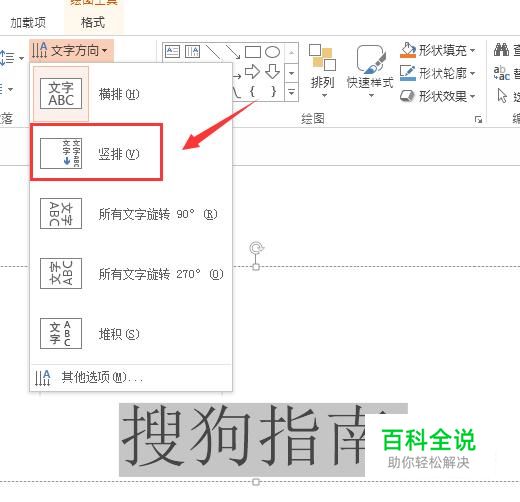Select the left brace shape
The height and width of the screenshot is (502, 520).
(x=252, y=91)
